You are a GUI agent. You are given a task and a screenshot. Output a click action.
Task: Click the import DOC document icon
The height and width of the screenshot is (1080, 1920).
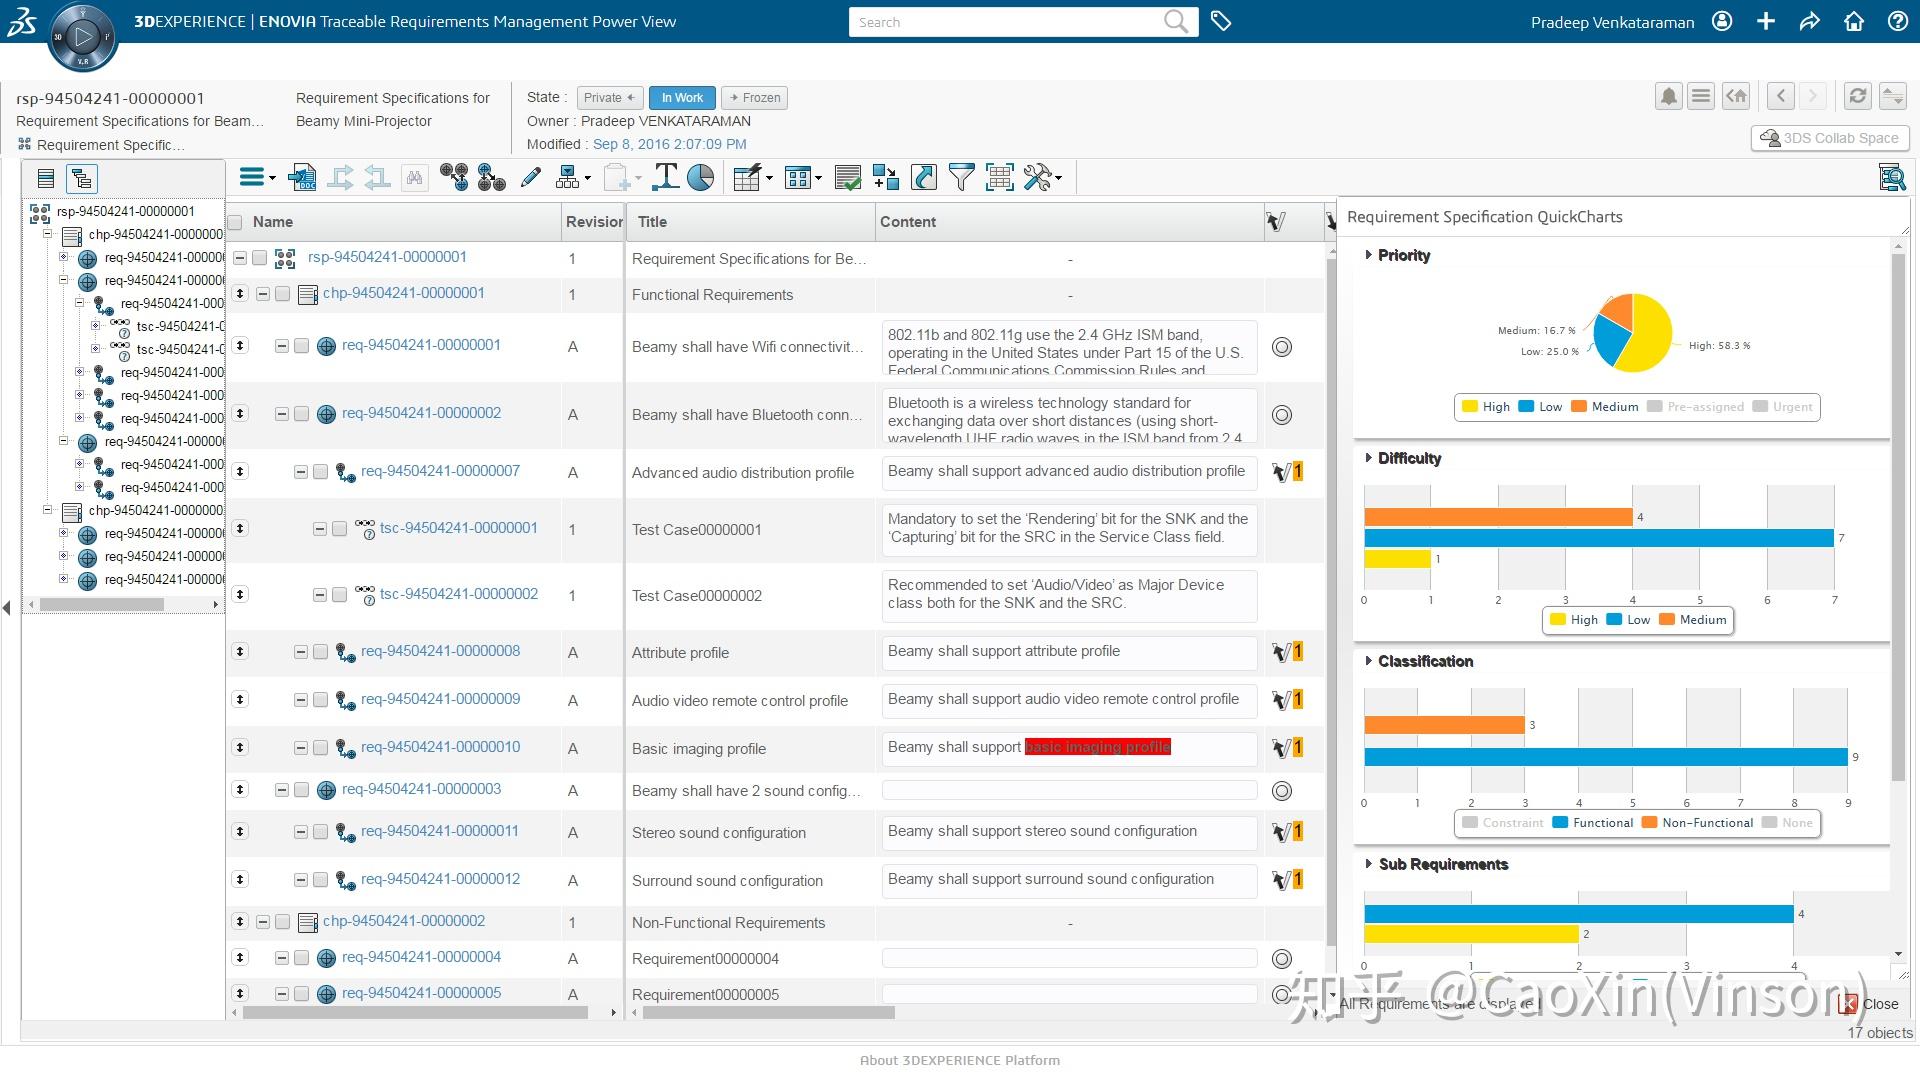coord(301,178)
